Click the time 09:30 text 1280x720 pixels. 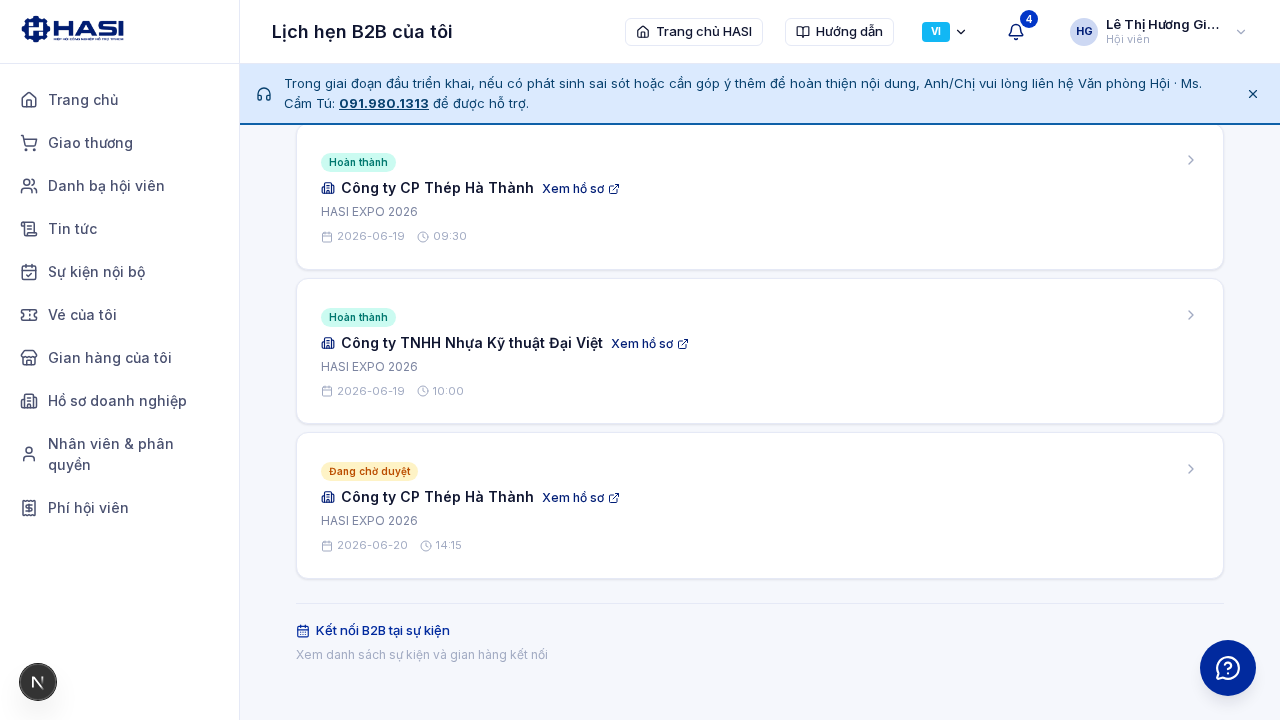[x=450, y=236]
